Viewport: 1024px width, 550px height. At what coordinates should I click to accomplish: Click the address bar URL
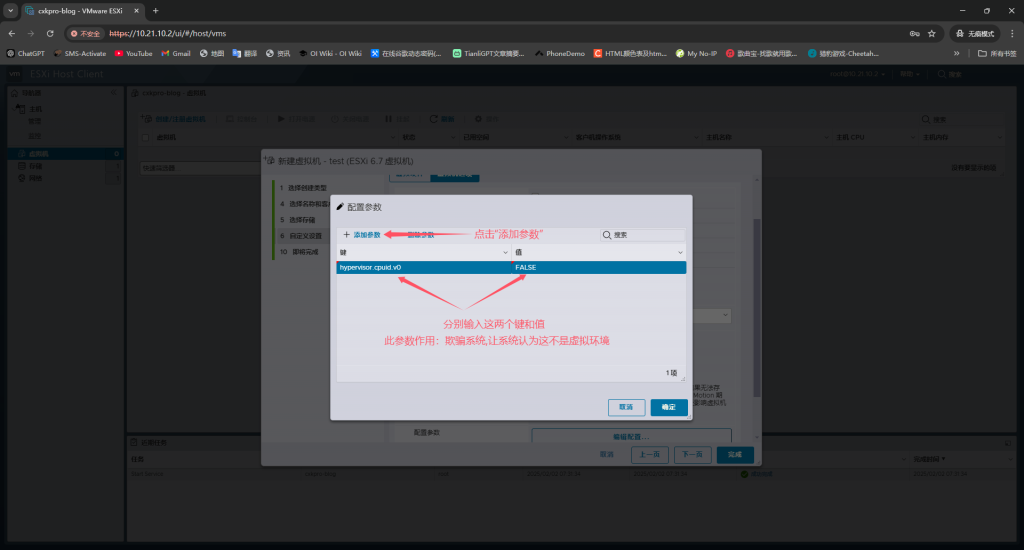click(x=168, y=33)
